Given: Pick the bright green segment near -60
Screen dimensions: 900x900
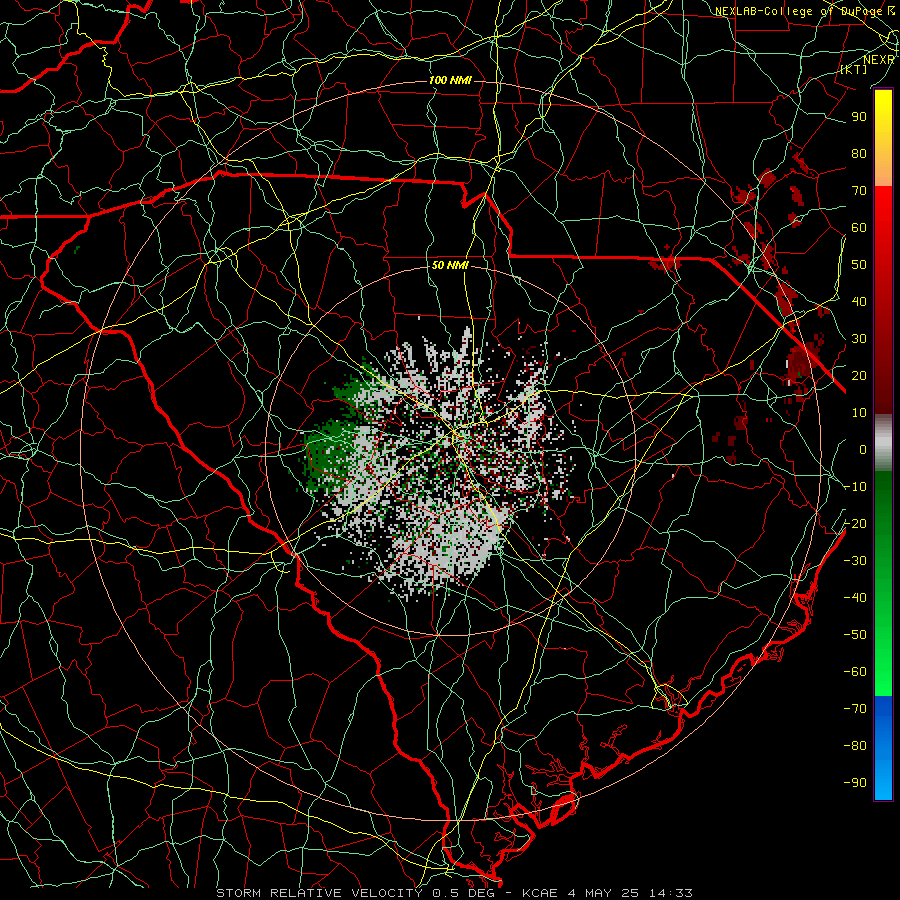Looking at the screenshot, I should pyautogui.click(x=883, y=672).
